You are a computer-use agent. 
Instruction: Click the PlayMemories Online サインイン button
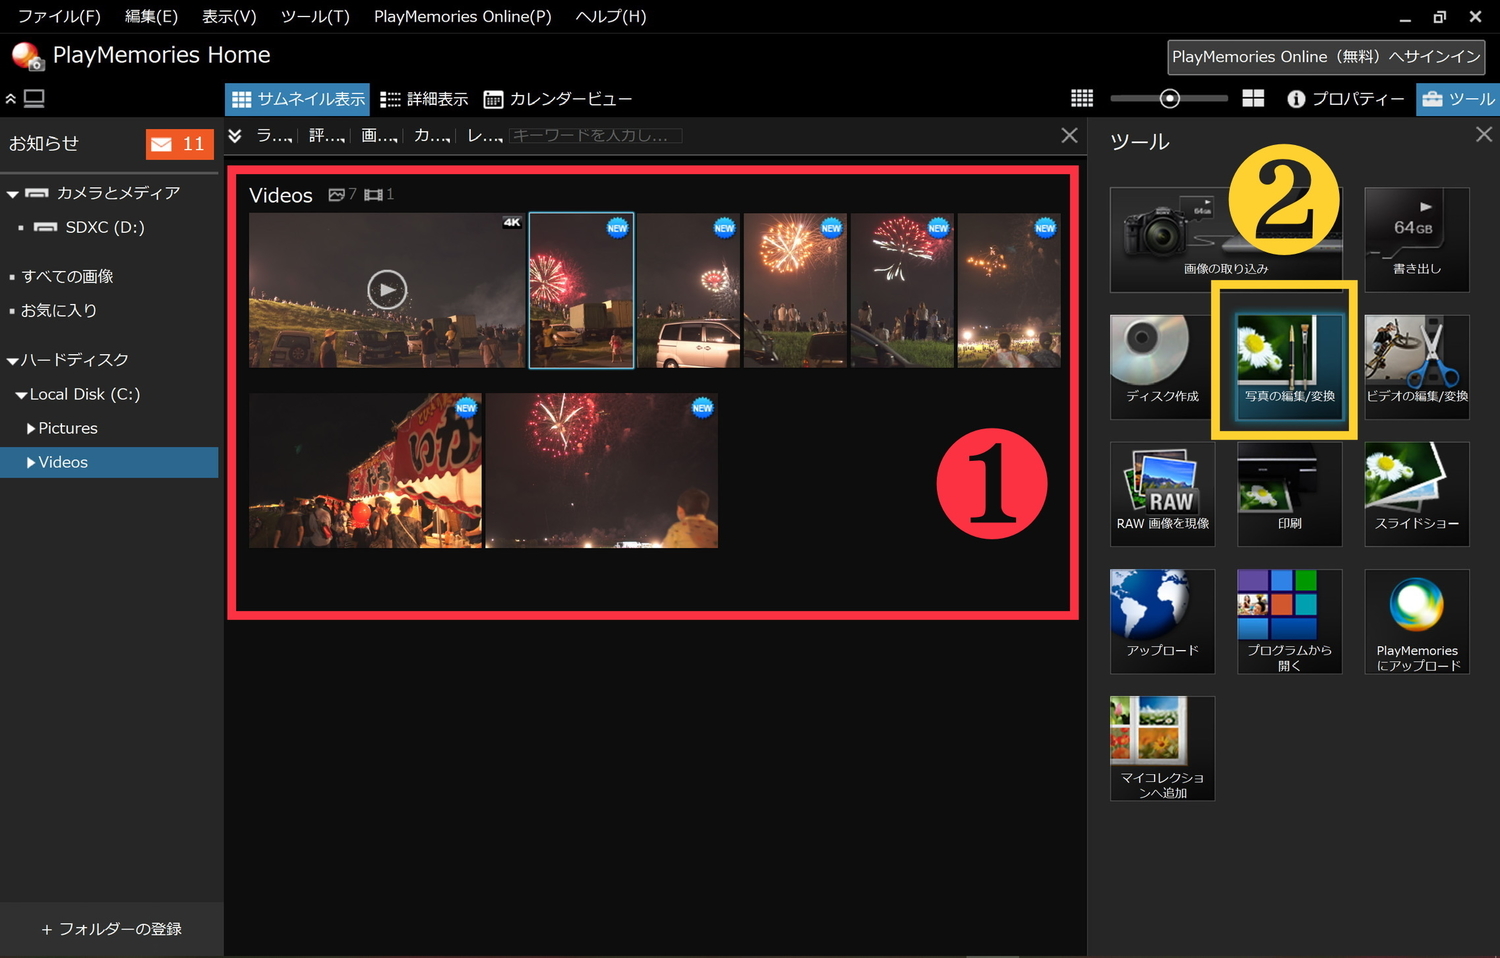click(x=1326, y=57)
